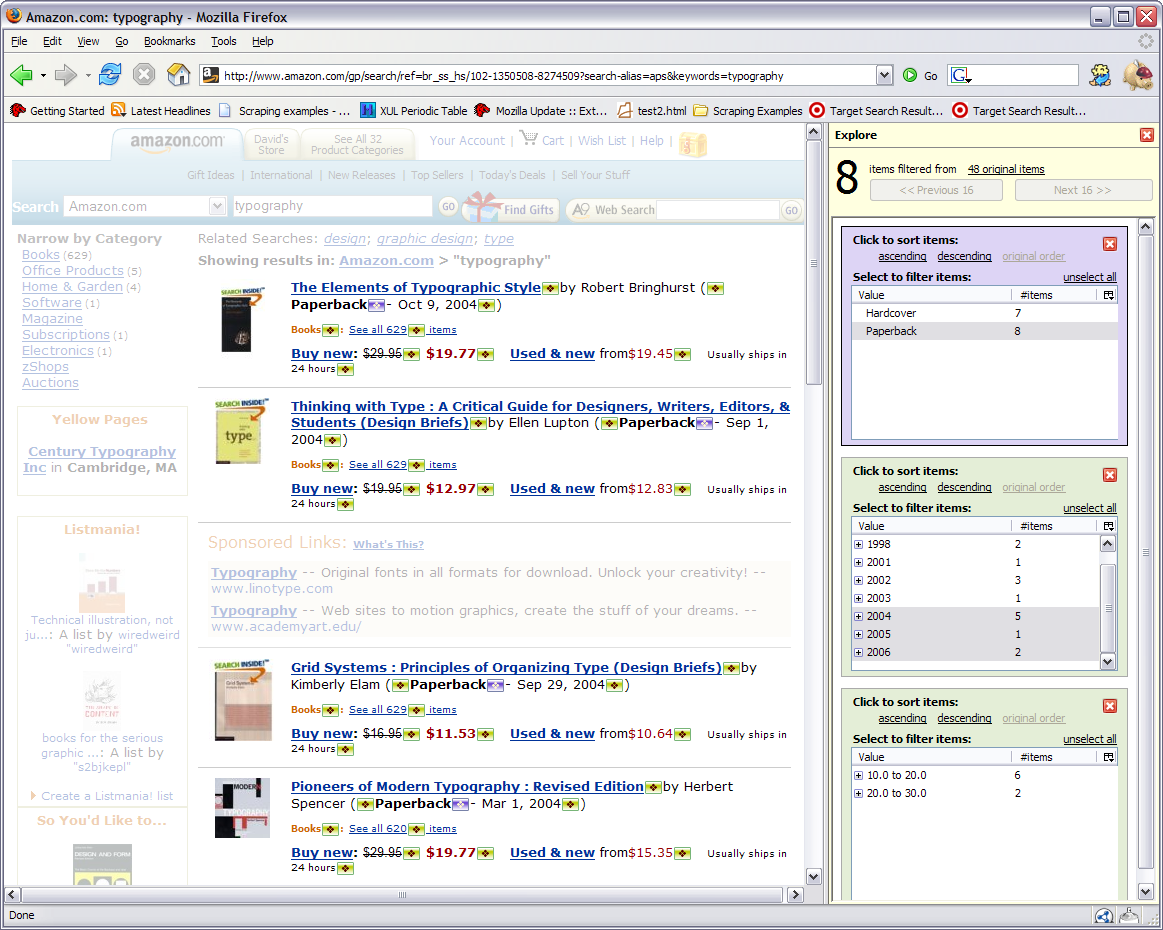Click the Amazon shopping cart icon
The height and width of the screenshot is (930, 1163).
coord(528,140)
